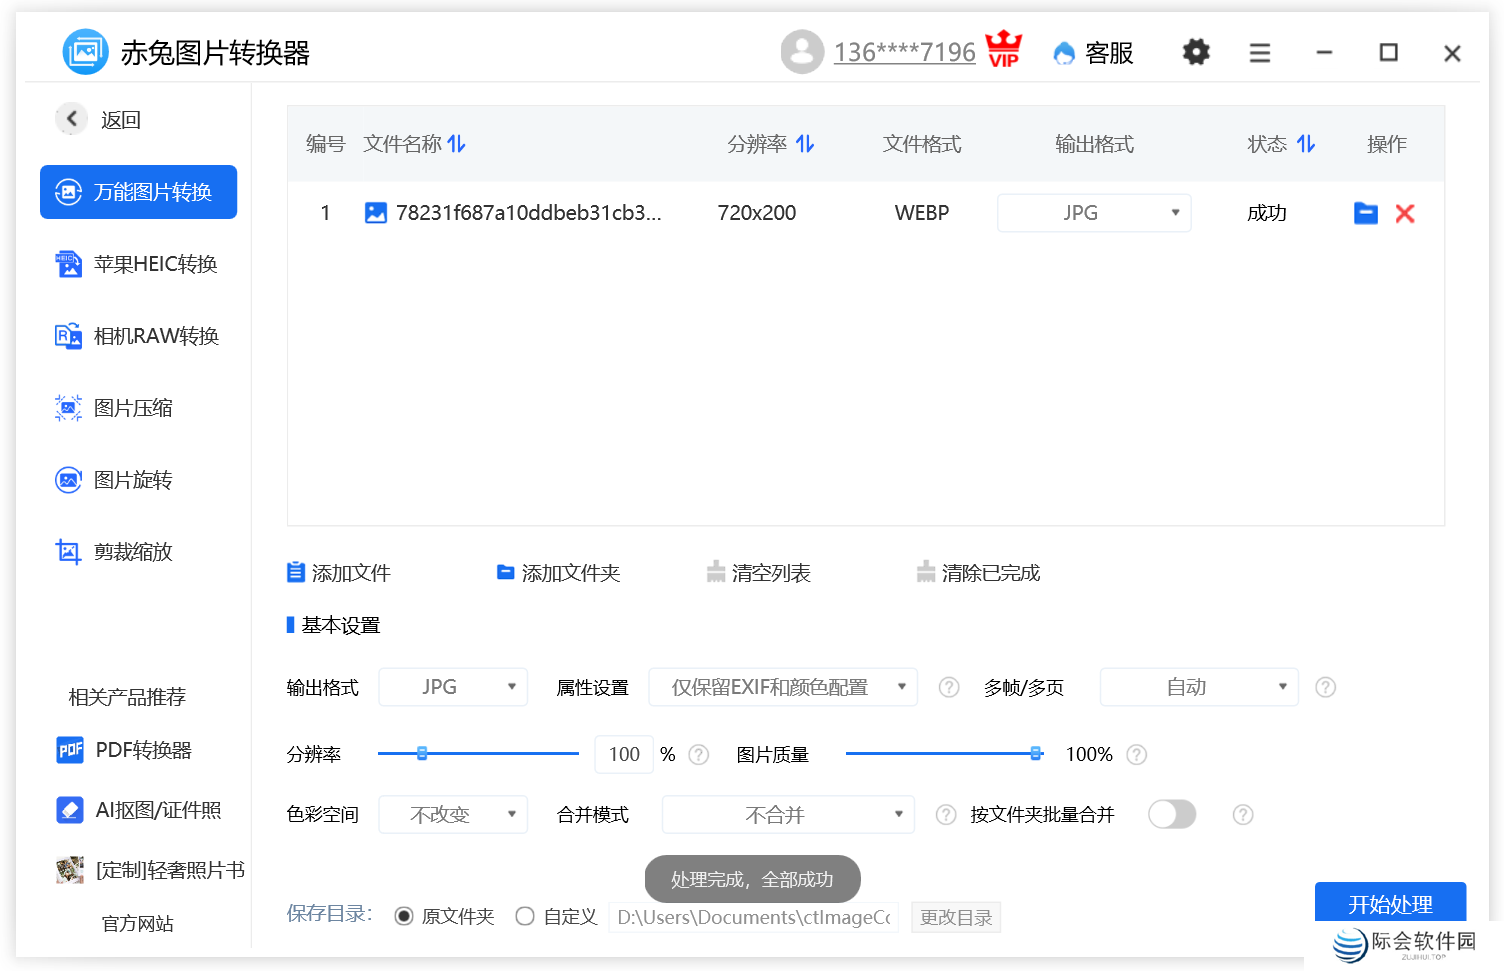Select the 万能图片转换 sidebar tool
This screenshot has width=1504, height=971.
[138, 191]
